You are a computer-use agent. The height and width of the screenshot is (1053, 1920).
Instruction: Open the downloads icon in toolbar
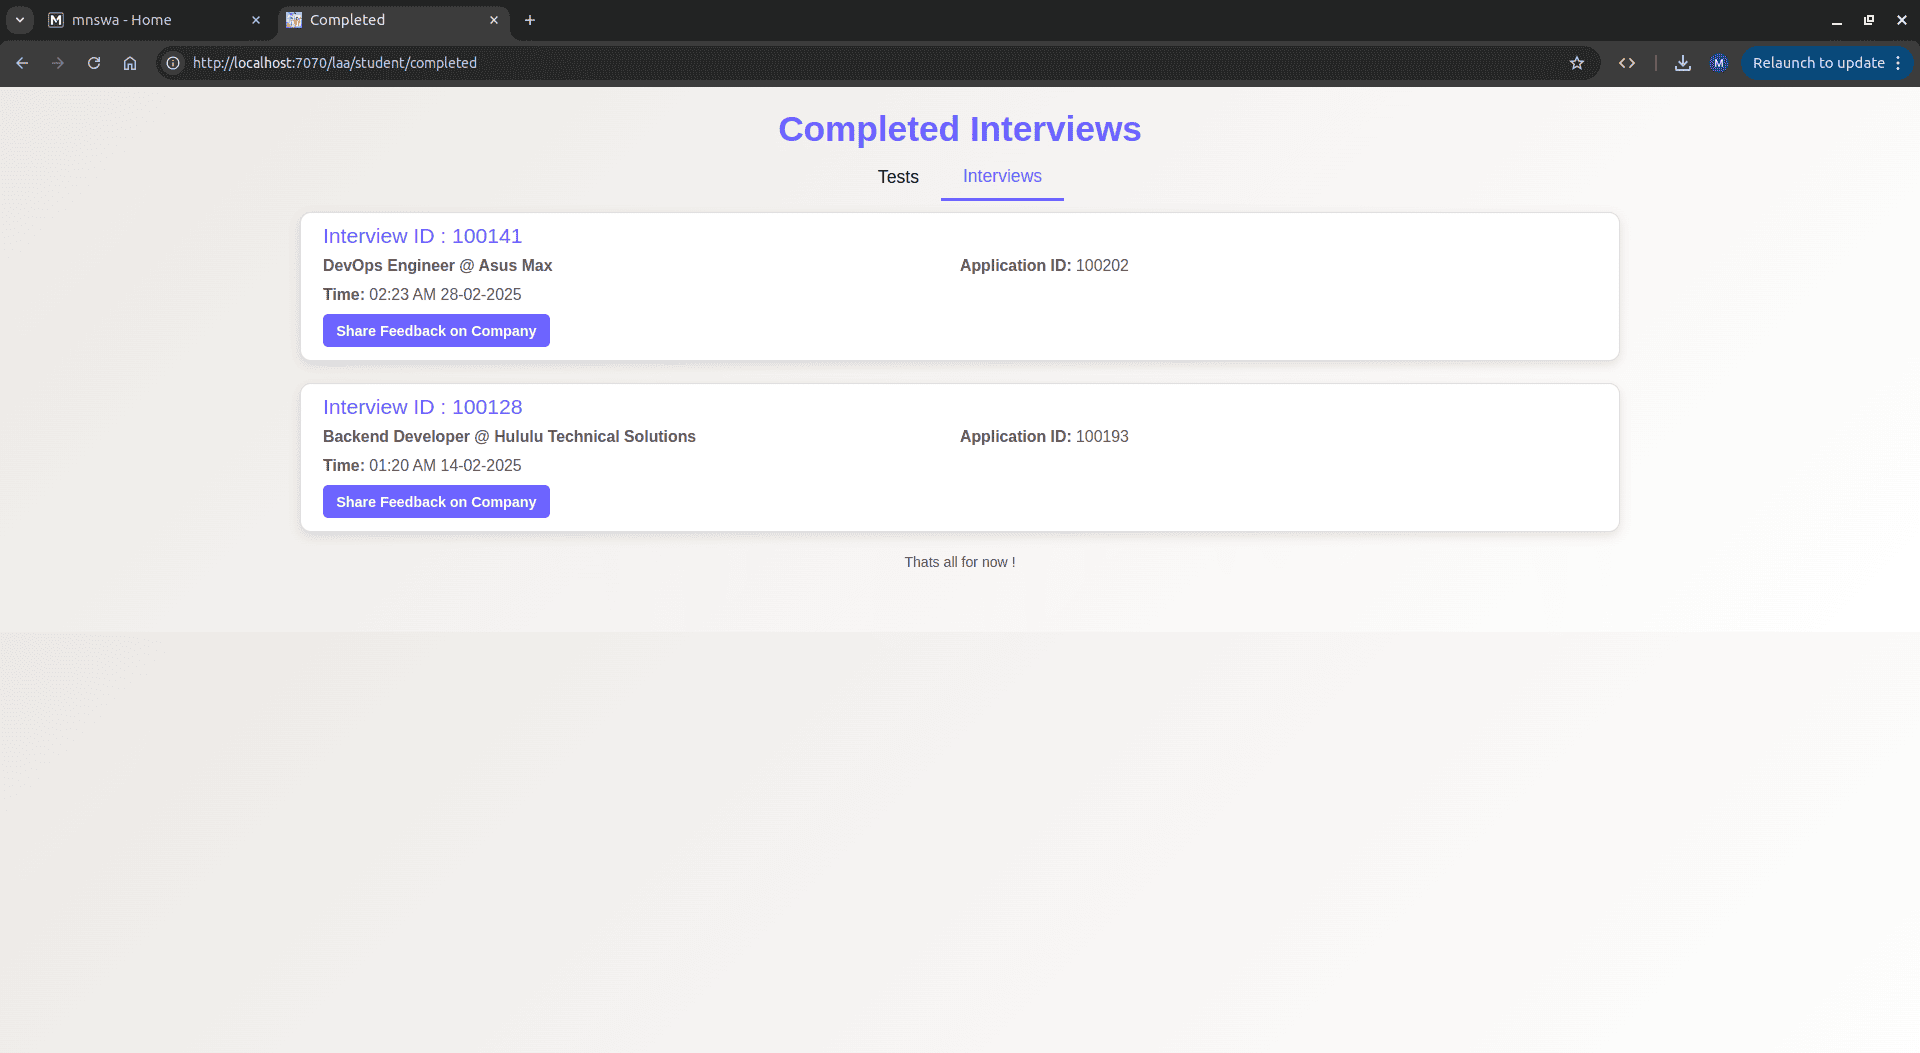click(1683, 63)
